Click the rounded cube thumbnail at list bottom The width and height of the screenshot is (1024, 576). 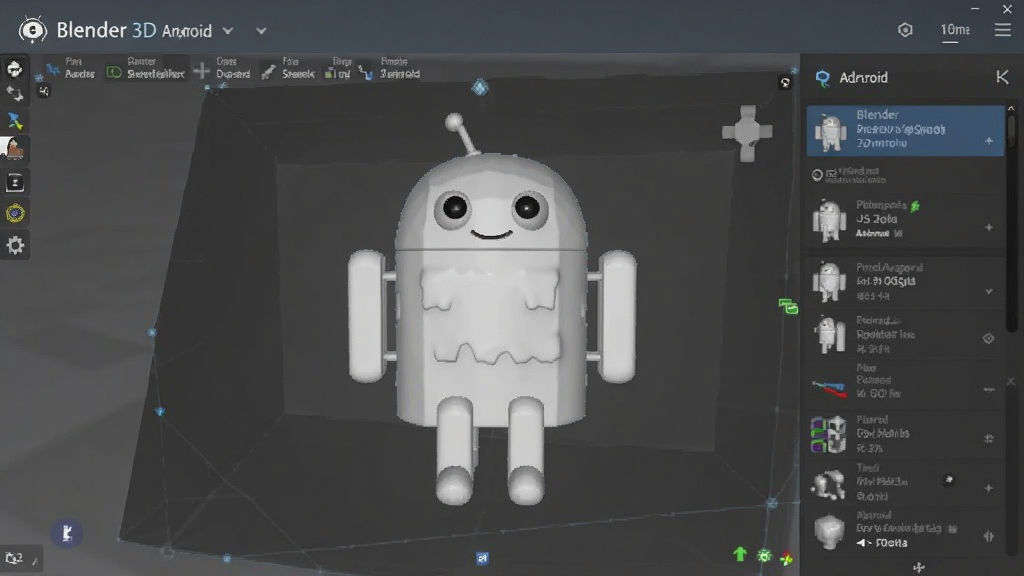coord(829,532)
